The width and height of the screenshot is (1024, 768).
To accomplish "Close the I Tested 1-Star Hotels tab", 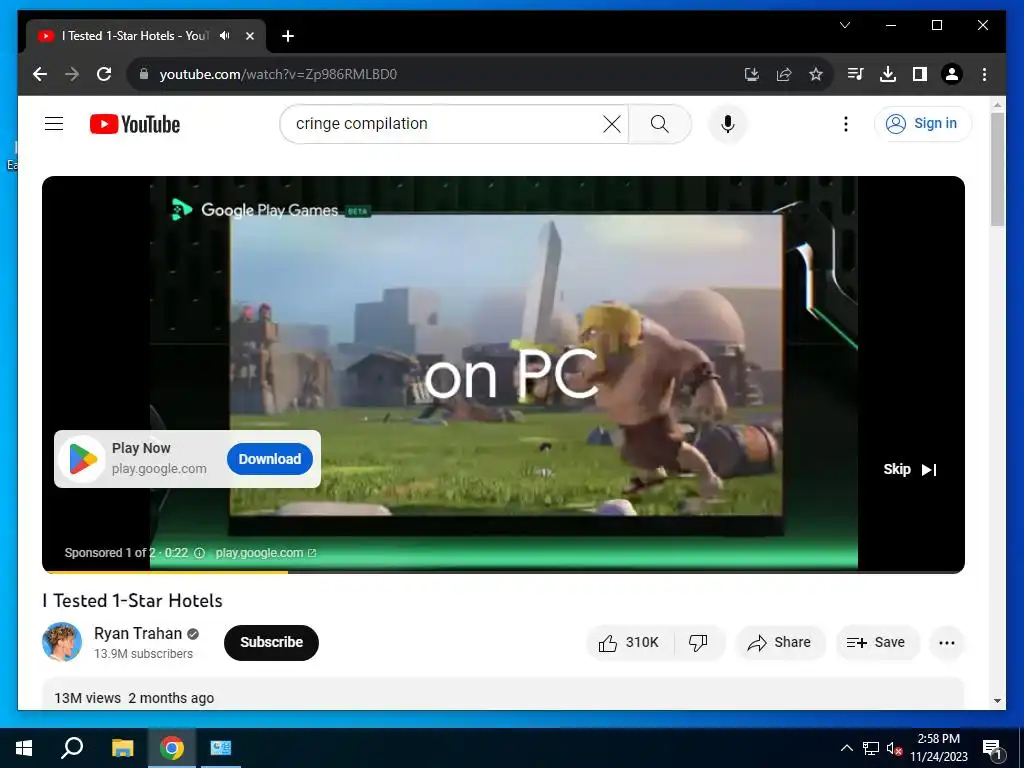I will coord(249,36).
